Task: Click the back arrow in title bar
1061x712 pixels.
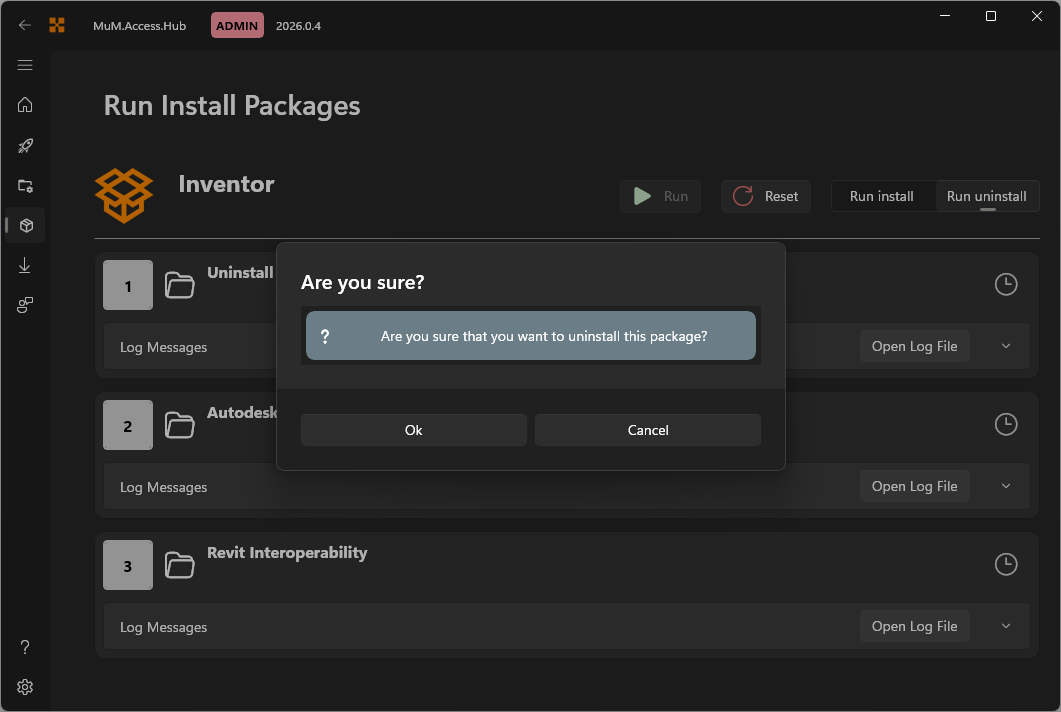Action: (x=25, y=25)
